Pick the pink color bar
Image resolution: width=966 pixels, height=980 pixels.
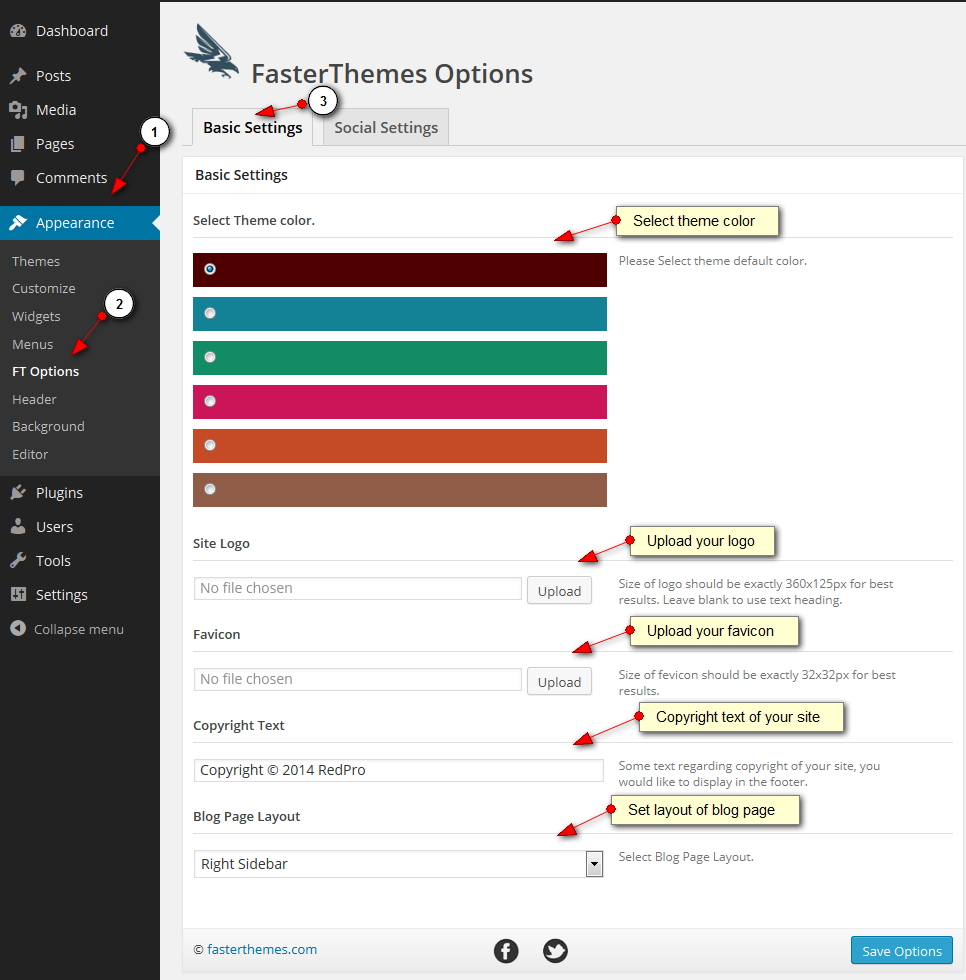pyautogui.click(x=400, y=402)
